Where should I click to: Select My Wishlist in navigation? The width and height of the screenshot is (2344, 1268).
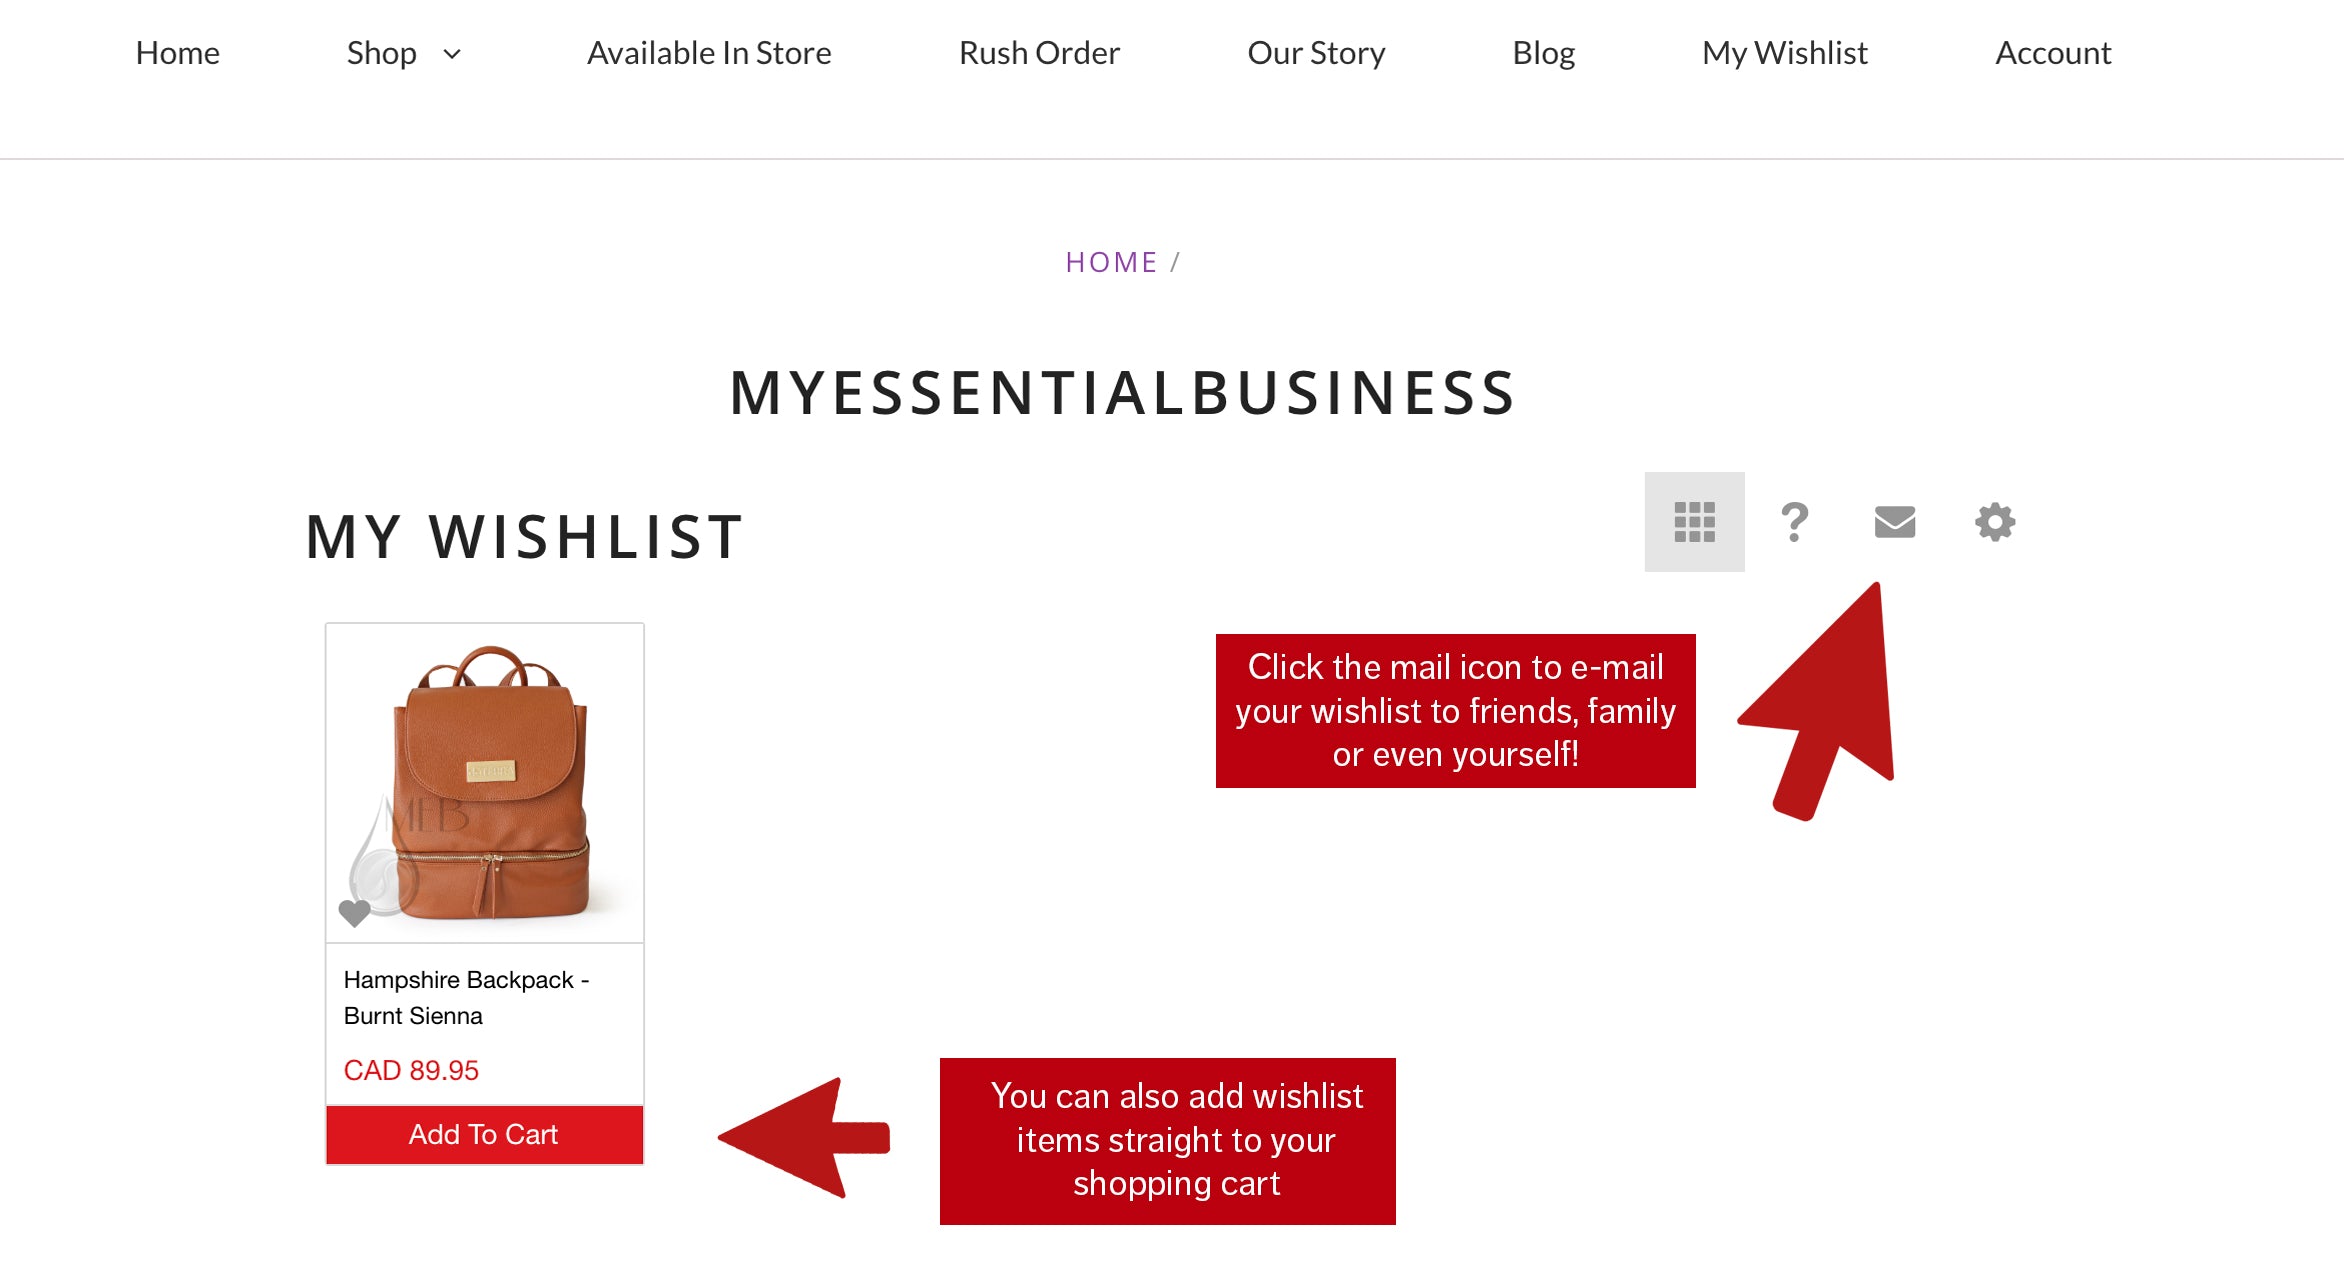[x=1785, y=53]
